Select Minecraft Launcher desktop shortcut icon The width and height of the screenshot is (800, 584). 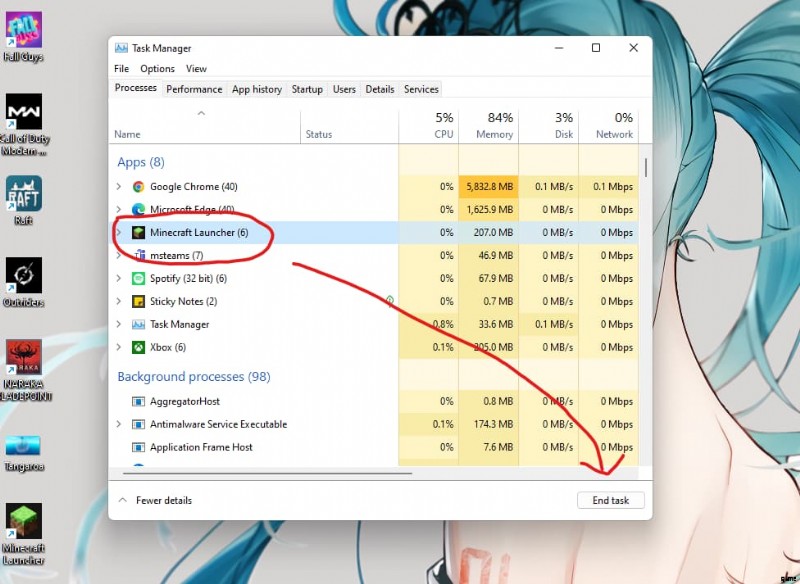pos(24,522)
